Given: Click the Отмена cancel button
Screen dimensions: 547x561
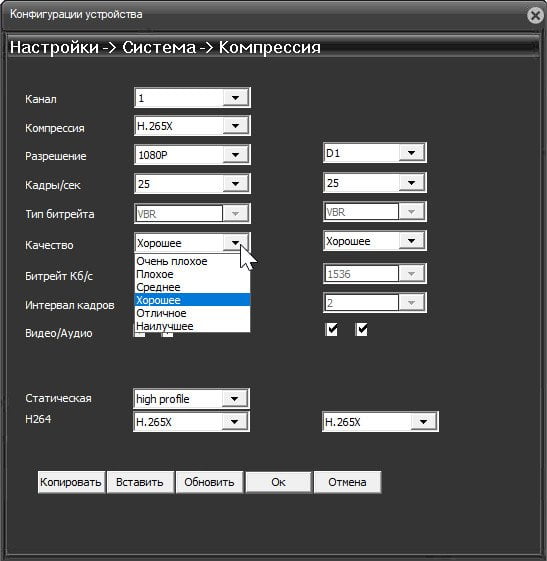Looking at the screenshot, I should tap(347, 482).
